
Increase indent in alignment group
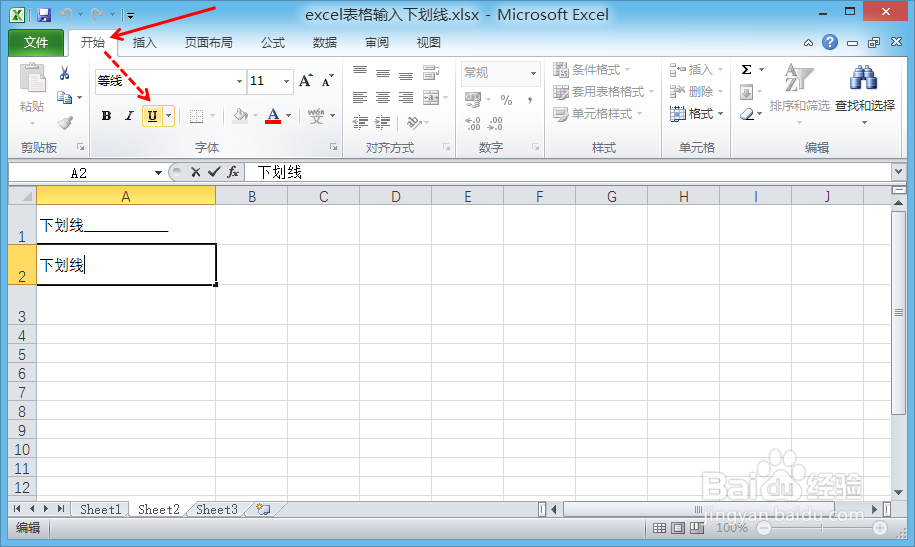pos(382,122)
